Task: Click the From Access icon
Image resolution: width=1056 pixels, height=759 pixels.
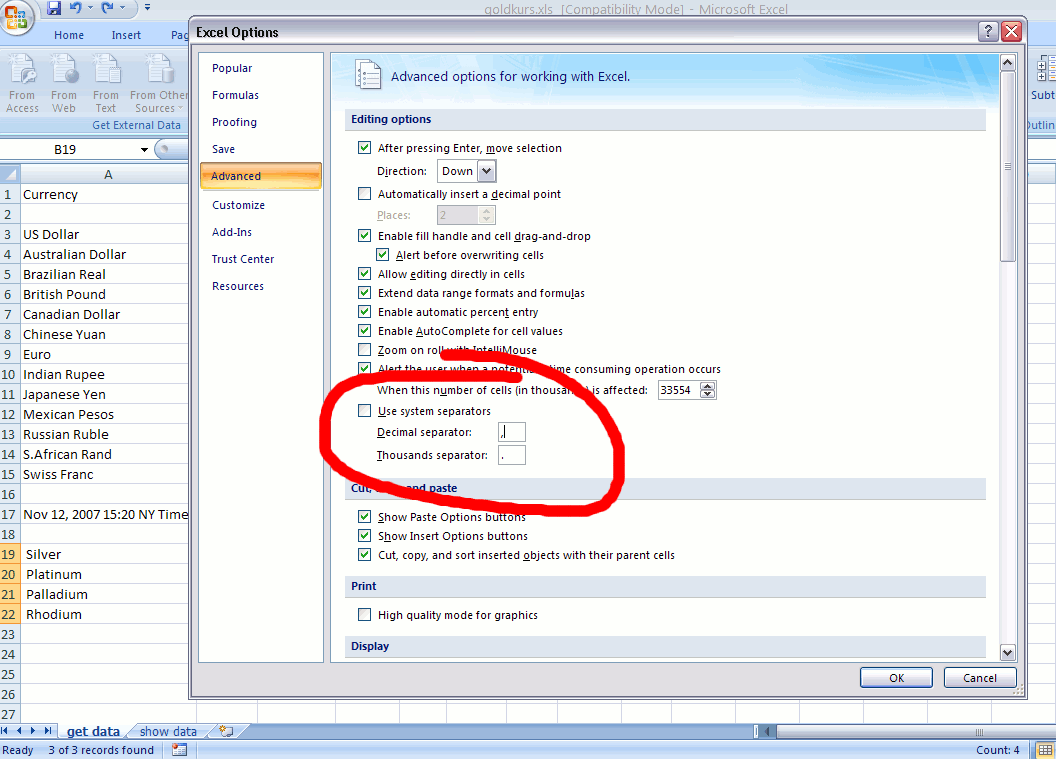Action: click(x=22, y=68)
